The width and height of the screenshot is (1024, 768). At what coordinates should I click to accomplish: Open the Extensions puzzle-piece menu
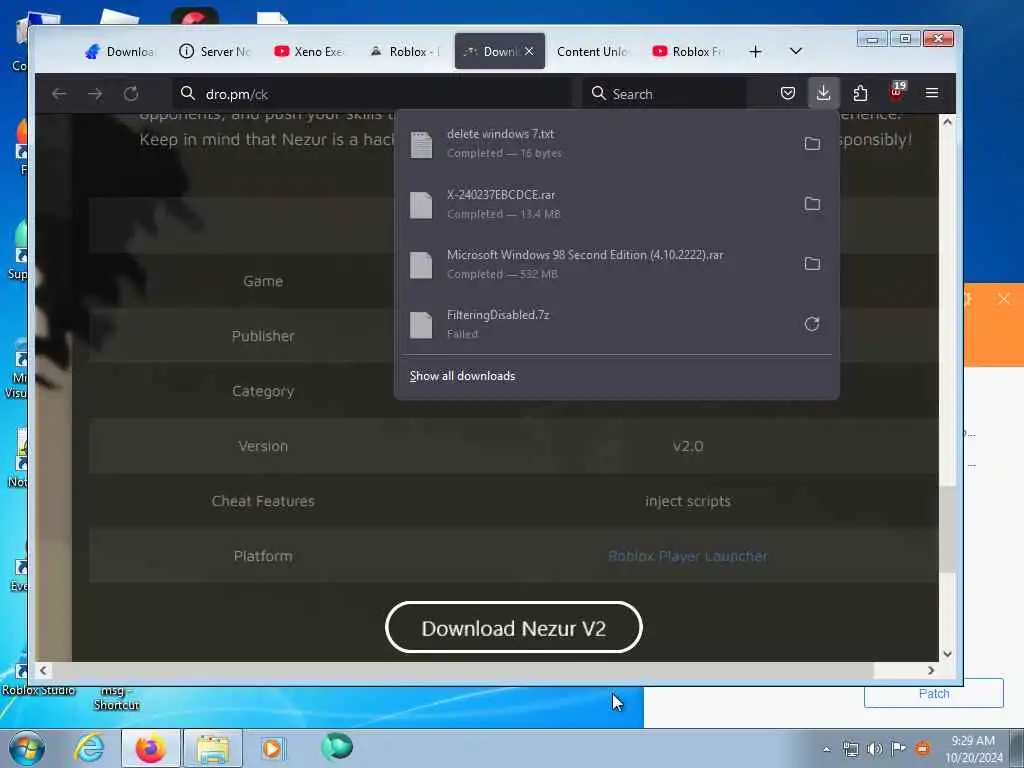[860, 93]
